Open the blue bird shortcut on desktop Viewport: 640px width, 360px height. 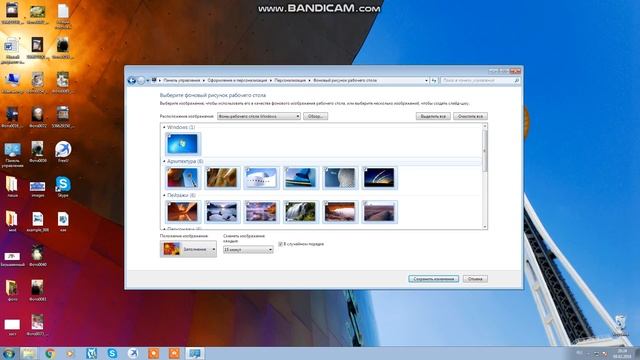(63, 152)
